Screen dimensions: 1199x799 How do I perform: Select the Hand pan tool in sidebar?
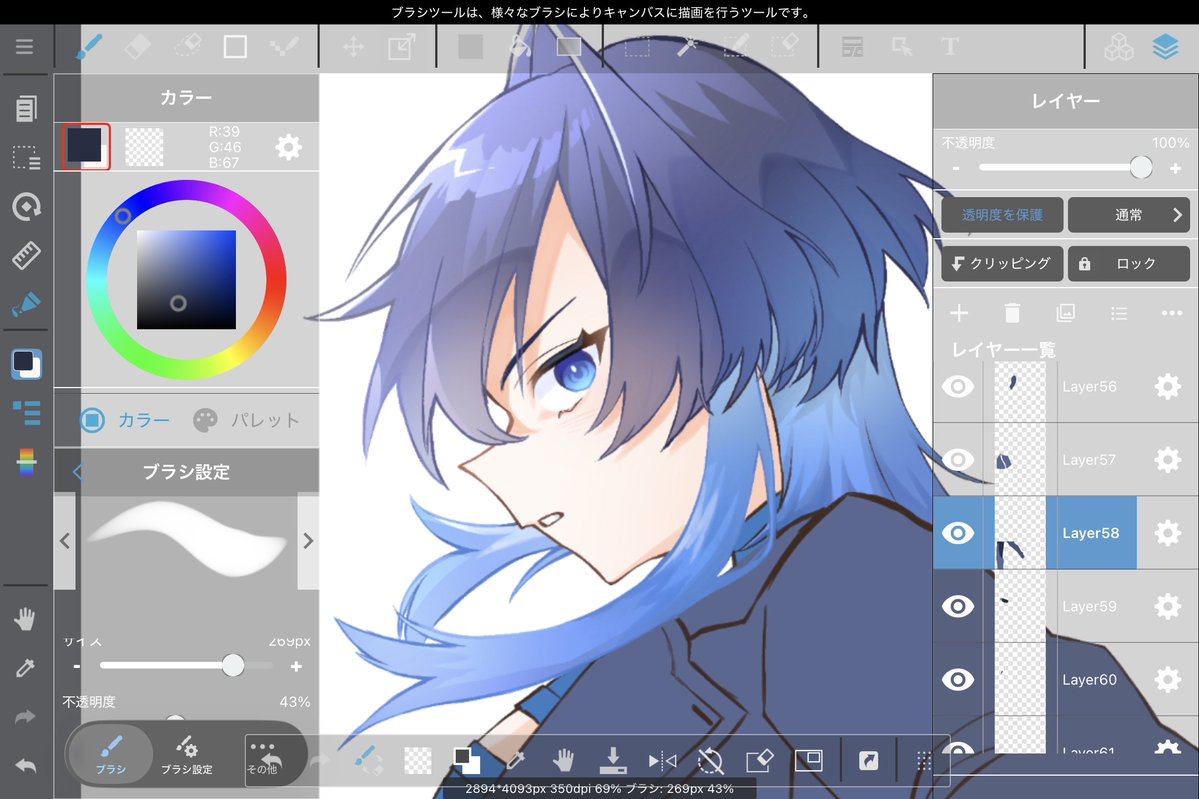pyautogui.click(x=24, y=619)
